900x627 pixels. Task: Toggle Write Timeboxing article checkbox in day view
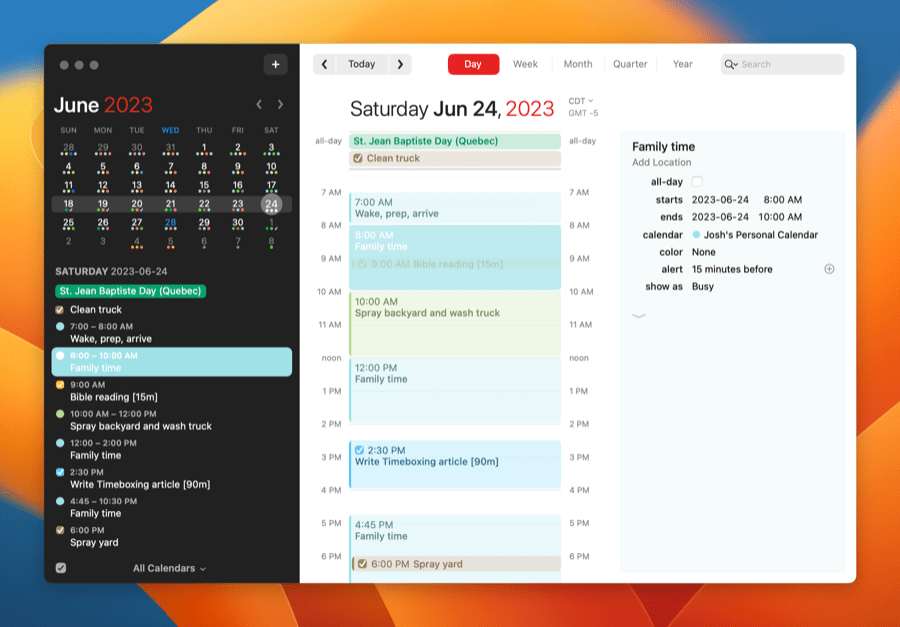click(359, 450)
